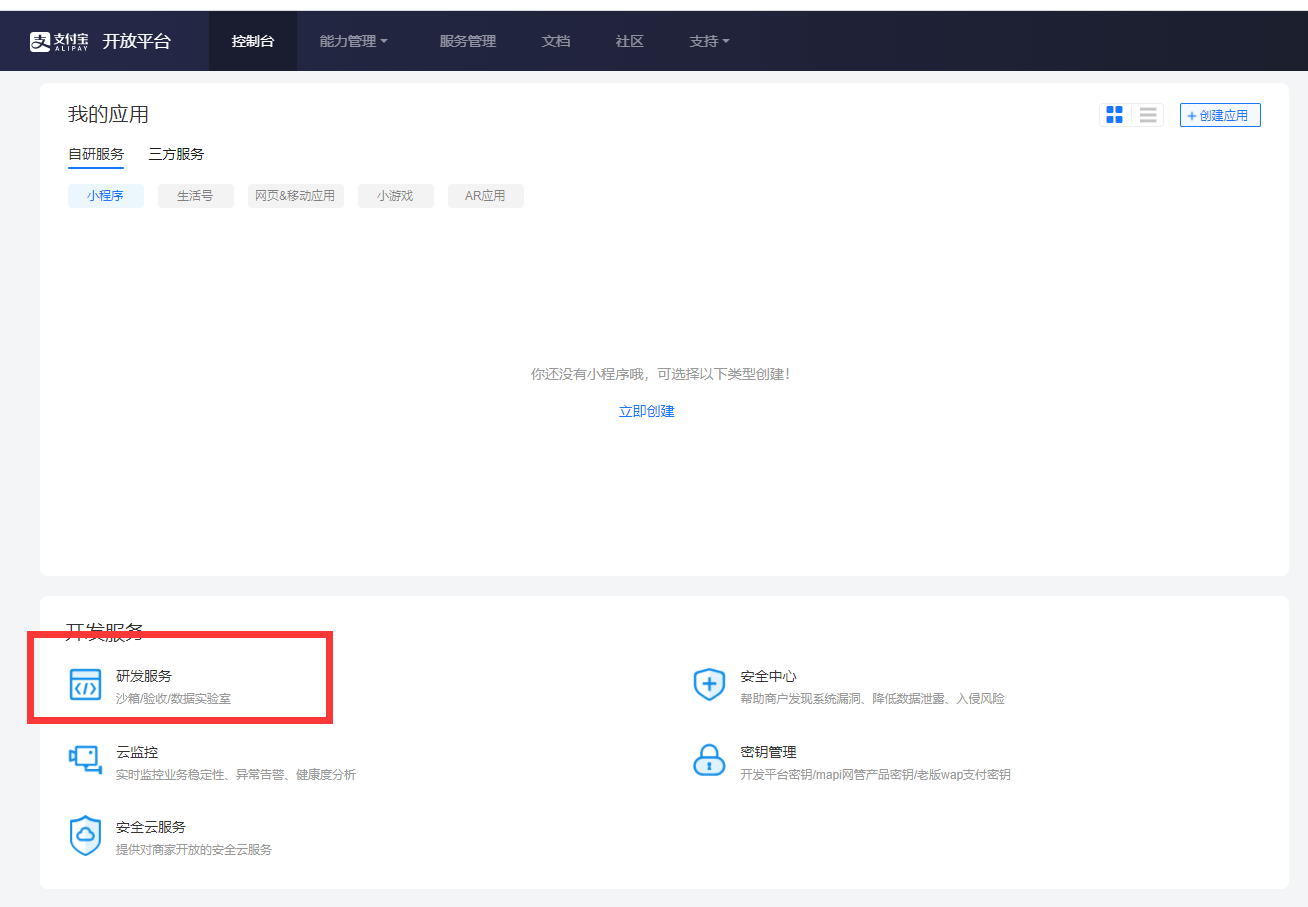The height and width of the screenshot is (907, 1308).
Task: Open the 控制台 nav tab
Action: [x=253, y=41]
